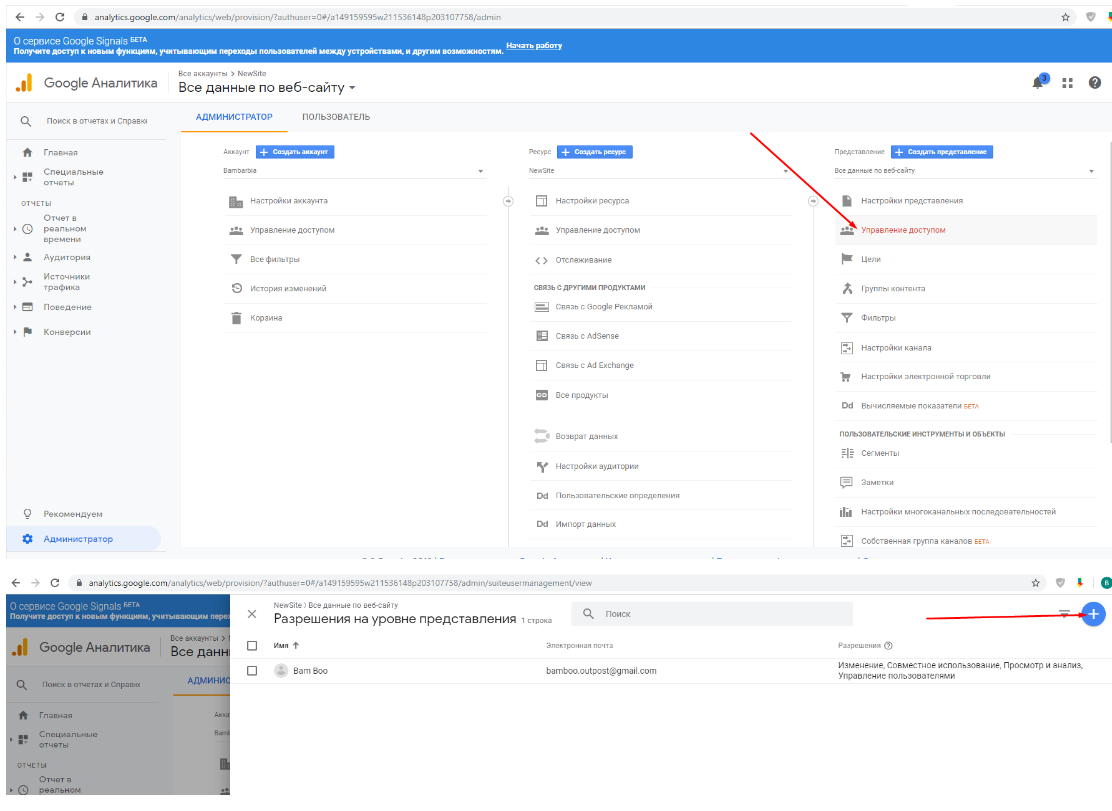This screenshot has width=1112, height=811.
Task: Click the Поиск field in permissions panel
Action: tap(712, 614)
